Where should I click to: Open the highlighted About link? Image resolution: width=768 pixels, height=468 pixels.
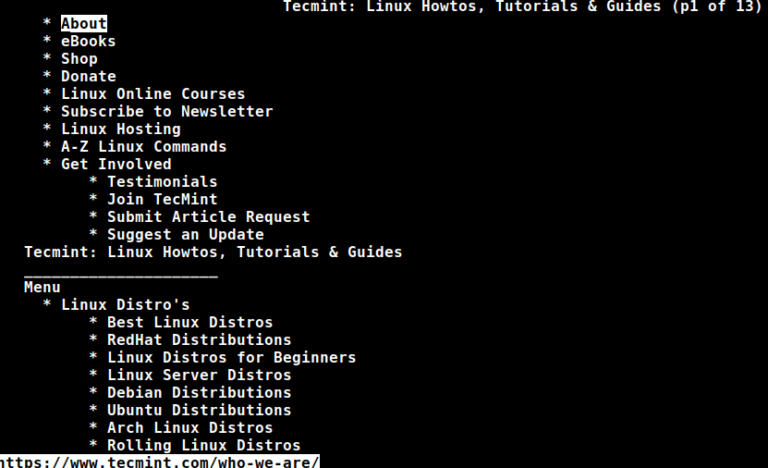pyautogui.click(x=84, y=24)
